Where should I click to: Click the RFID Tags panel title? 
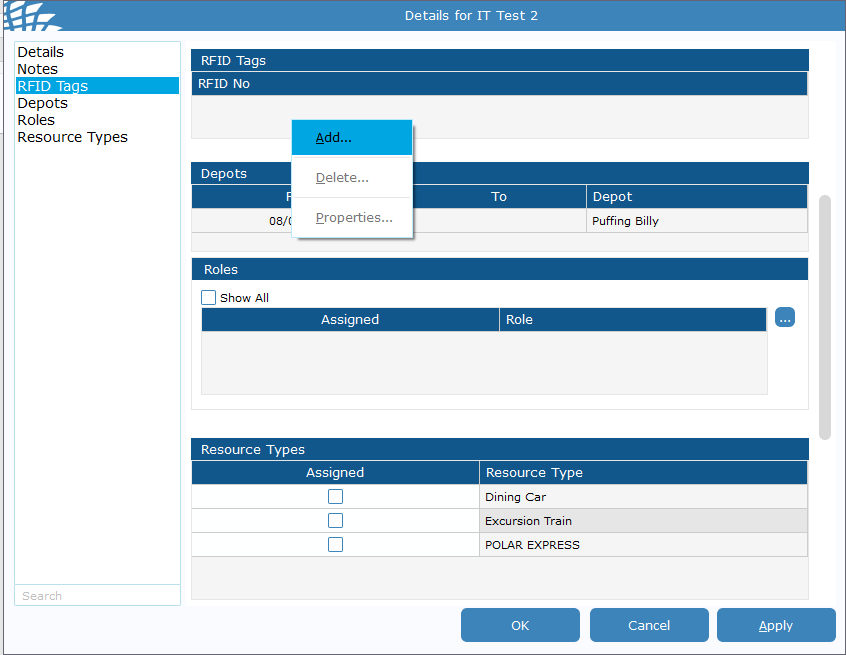(233, 60)
